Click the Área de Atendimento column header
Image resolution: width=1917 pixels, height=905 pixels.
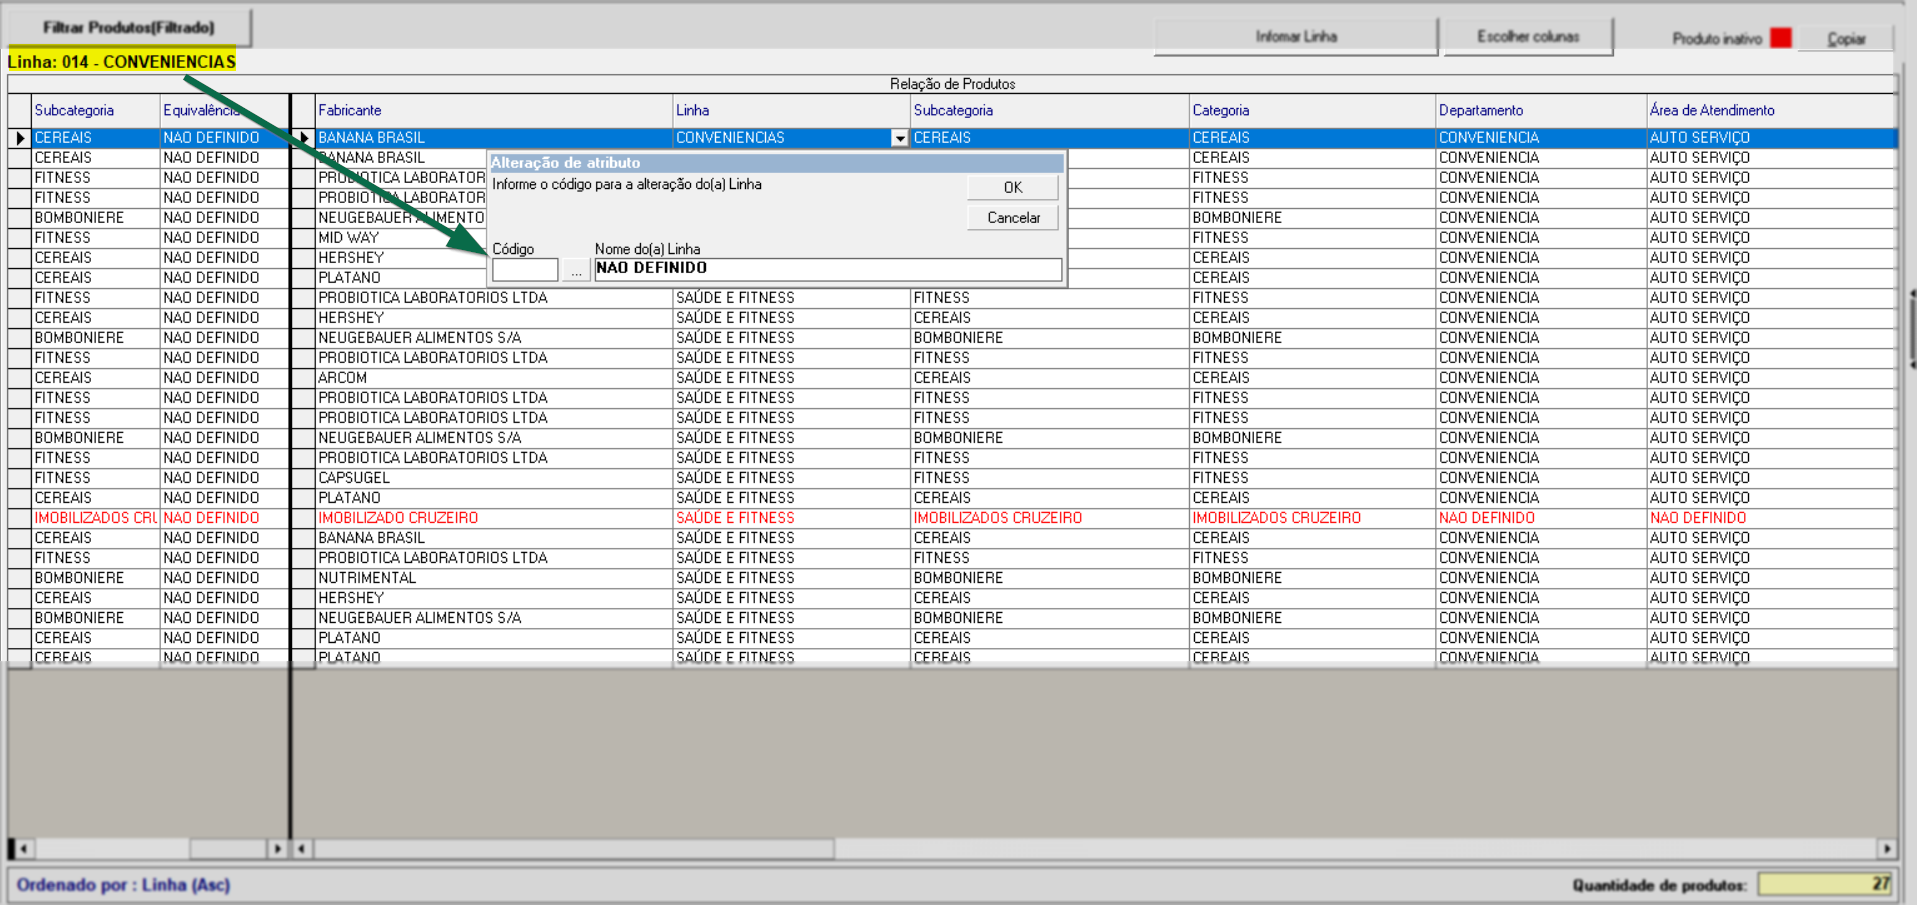point(1712,111)
